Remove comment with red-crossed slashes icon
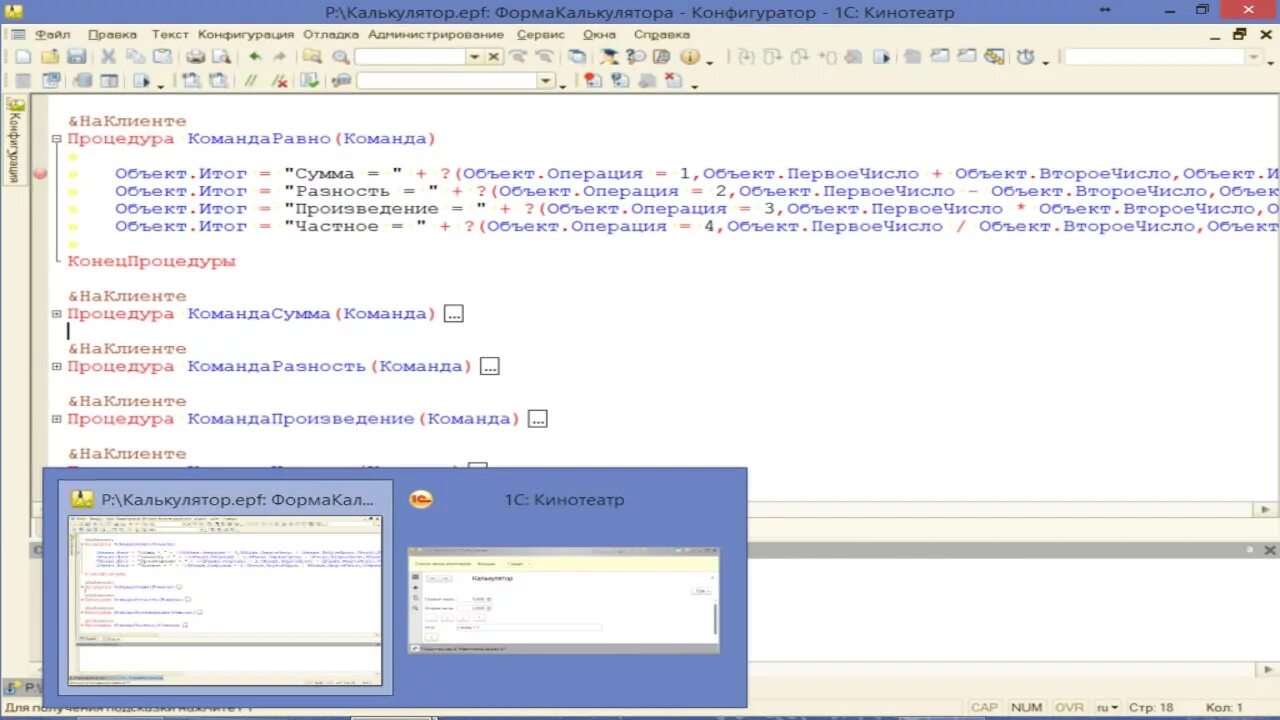Viewport: 1280px width, 720px height. (x=278, y=81)
